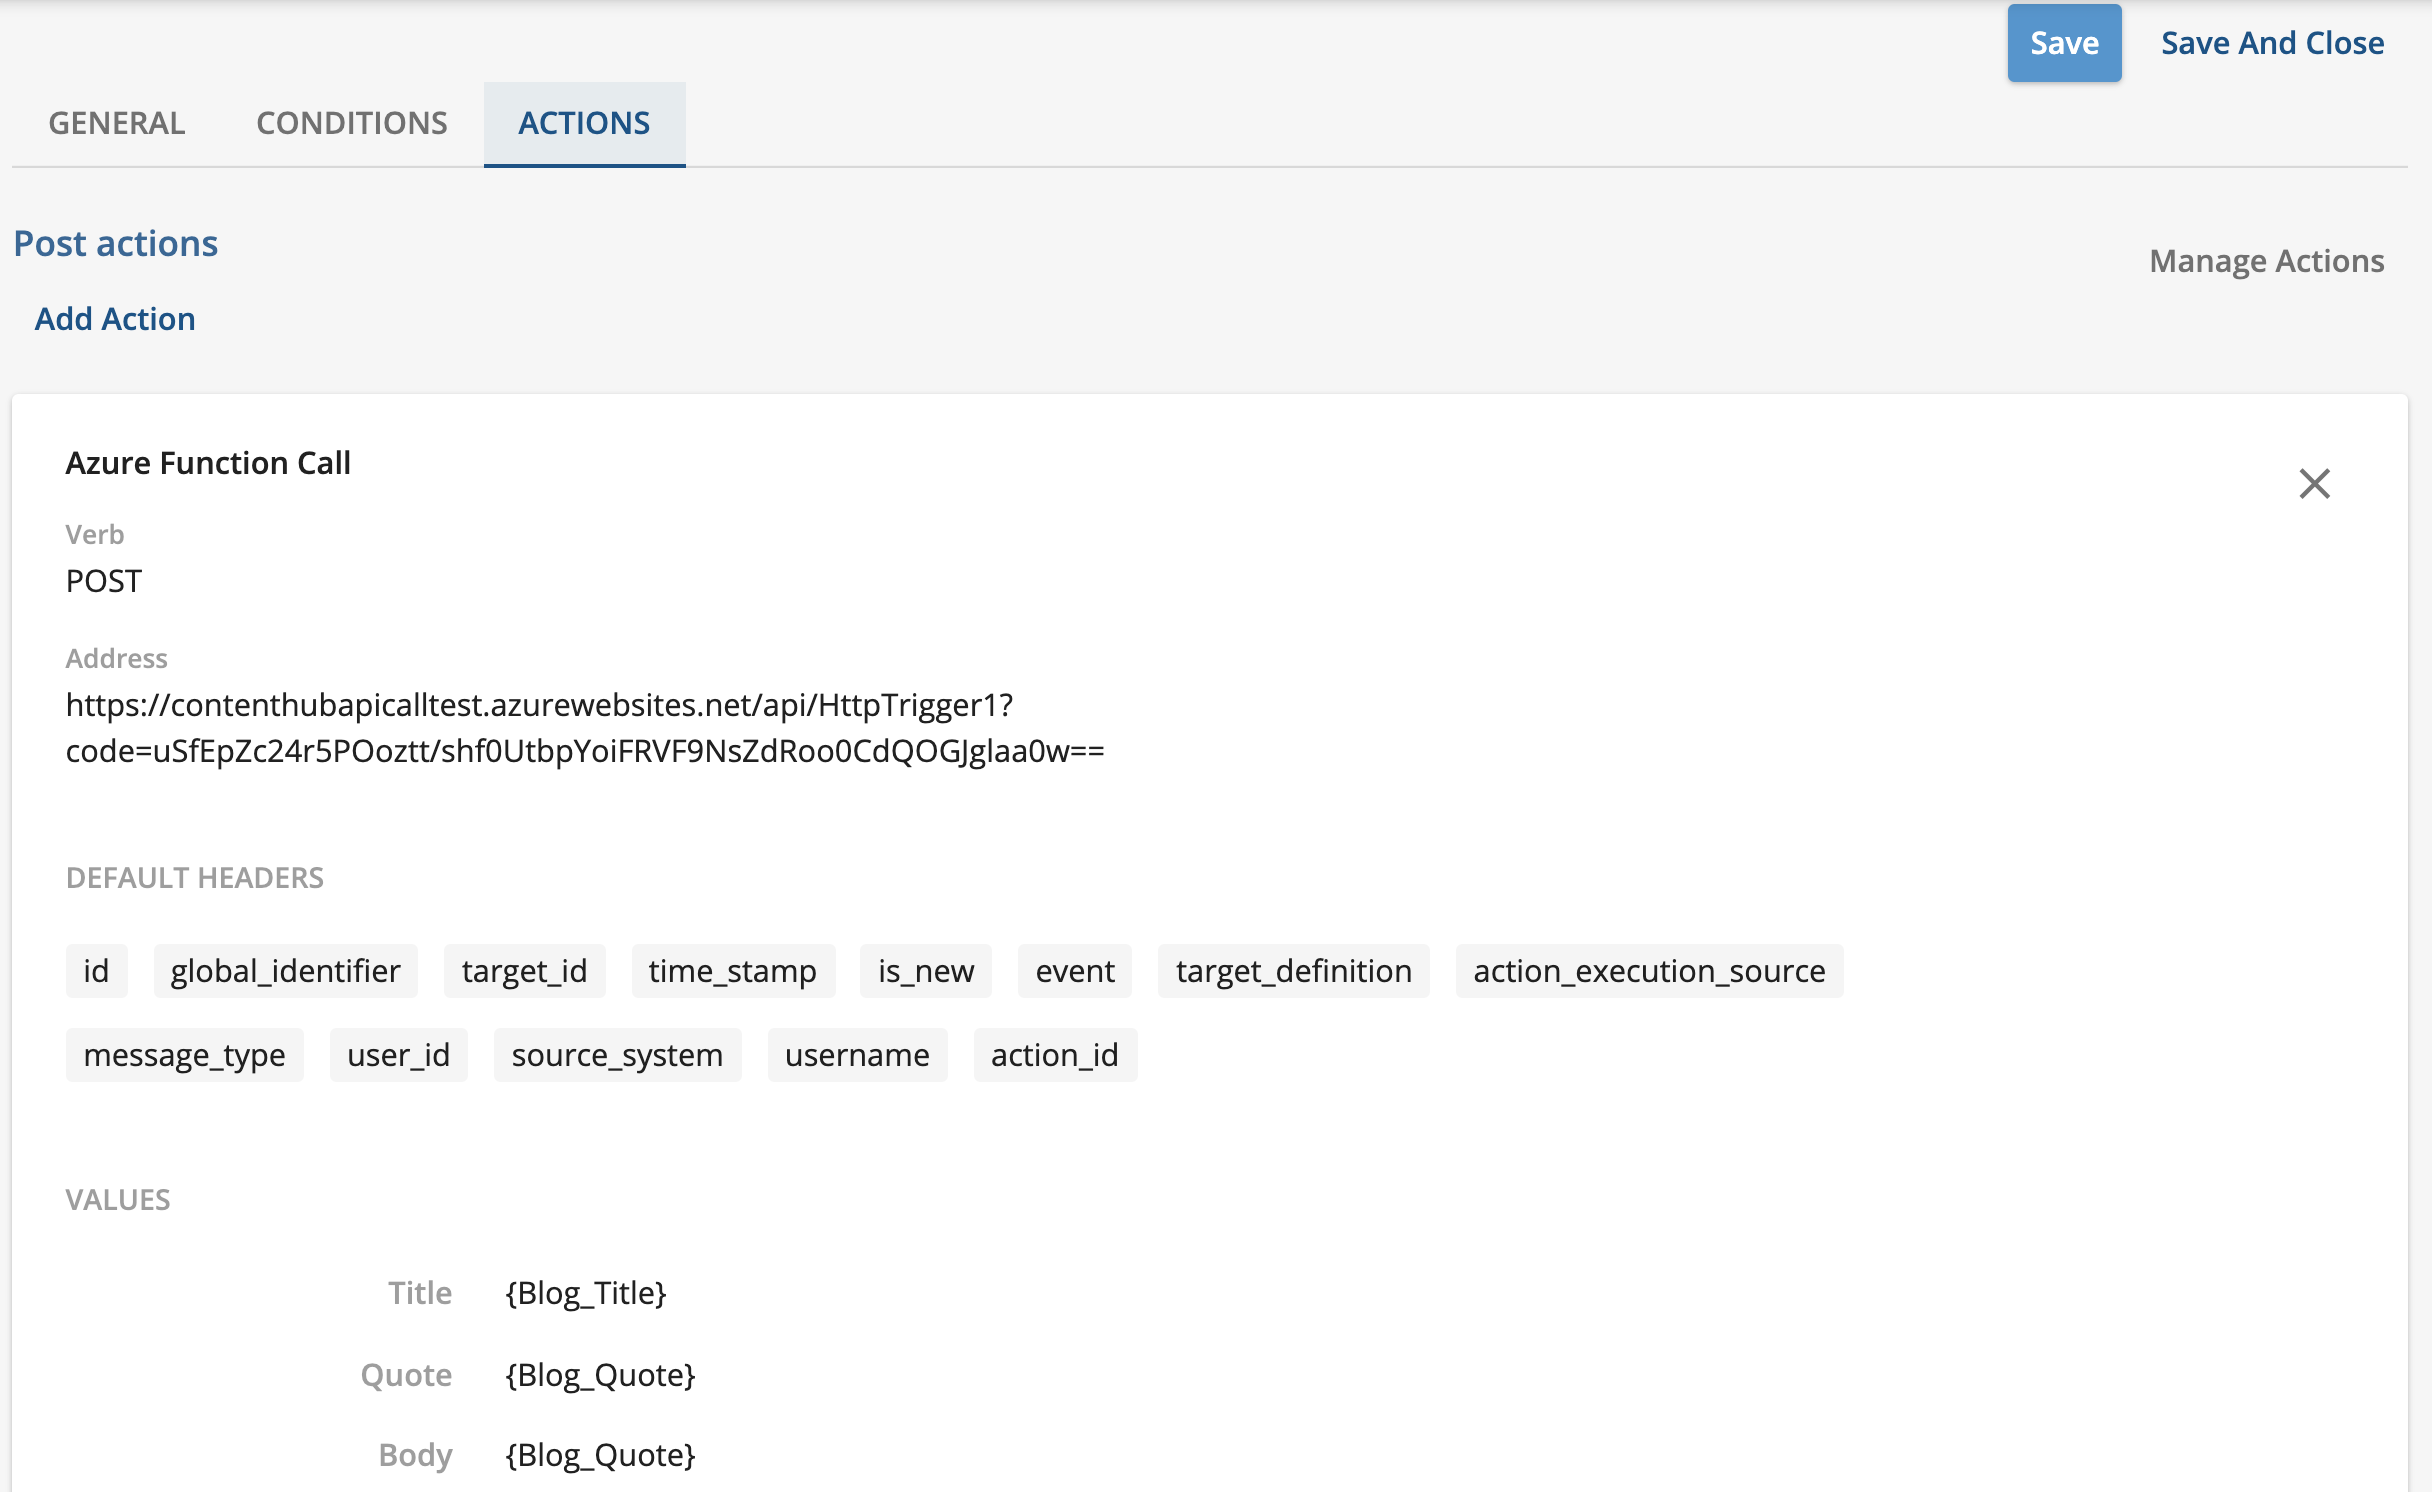Click the user_id header tag

[399, 1055]
